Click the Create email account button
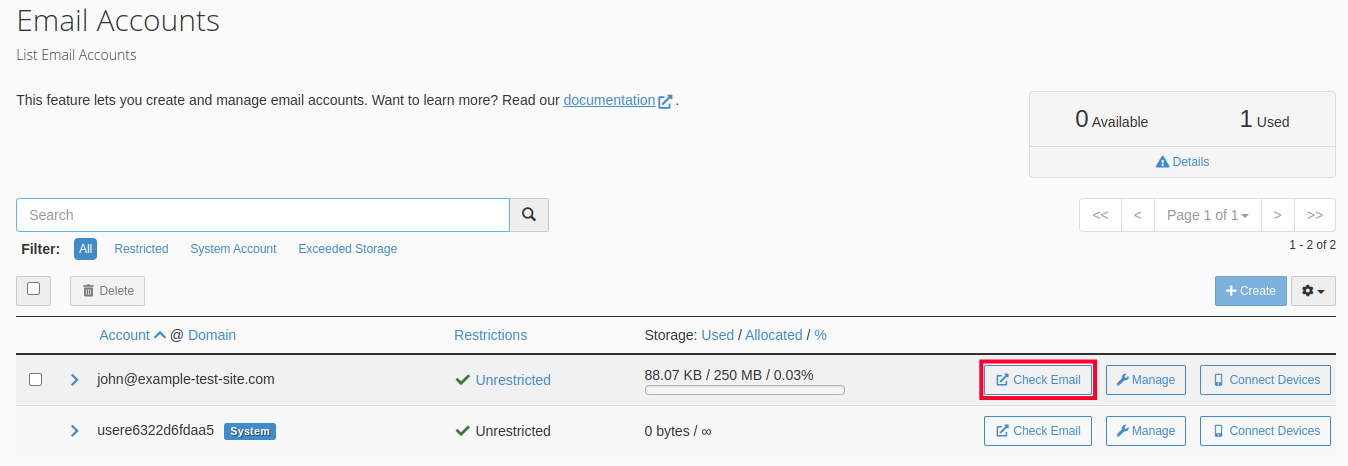This screenshot has height=466, width=1348. click(1250, 291)
